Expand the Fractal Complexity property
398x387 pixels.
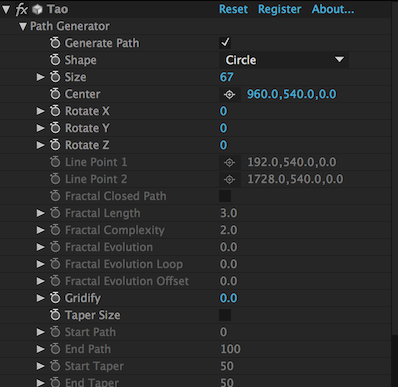point(40,230)
